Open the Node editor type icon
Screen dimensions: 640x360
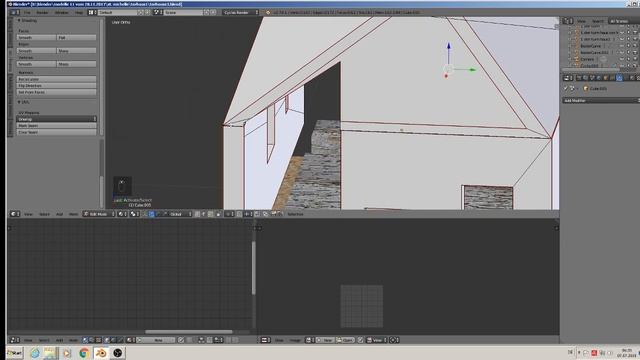pos(15,340)
